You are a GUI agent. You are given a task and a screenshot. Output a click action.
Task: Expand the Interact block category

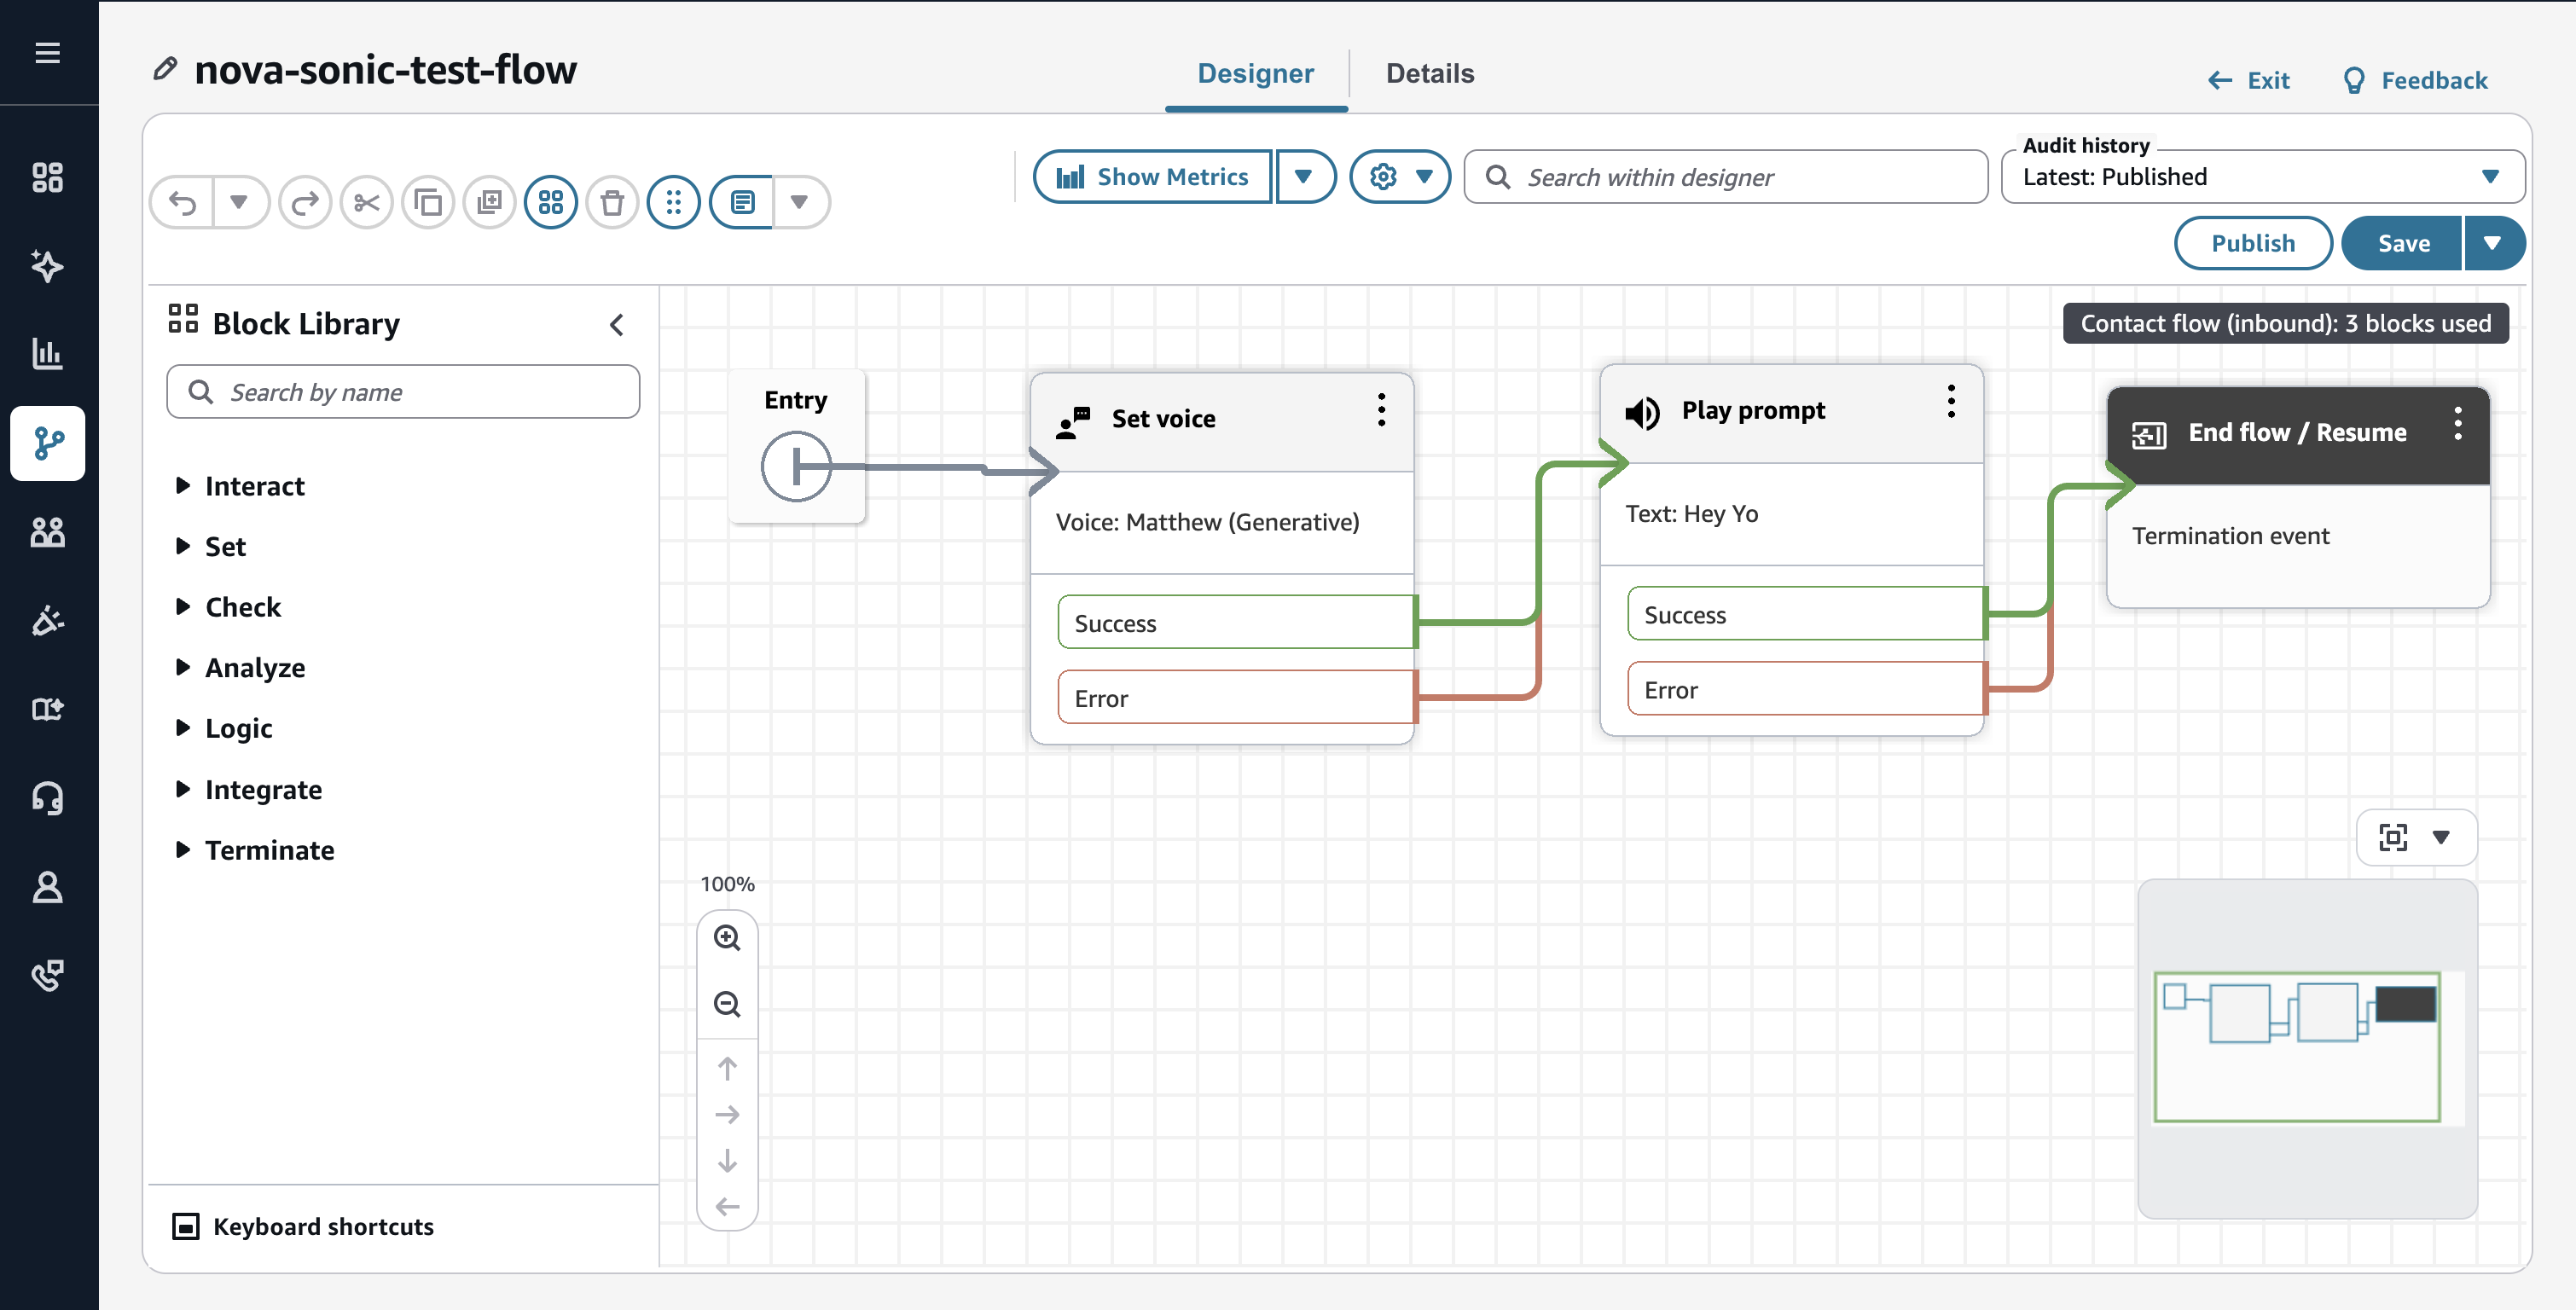(254, 486)
